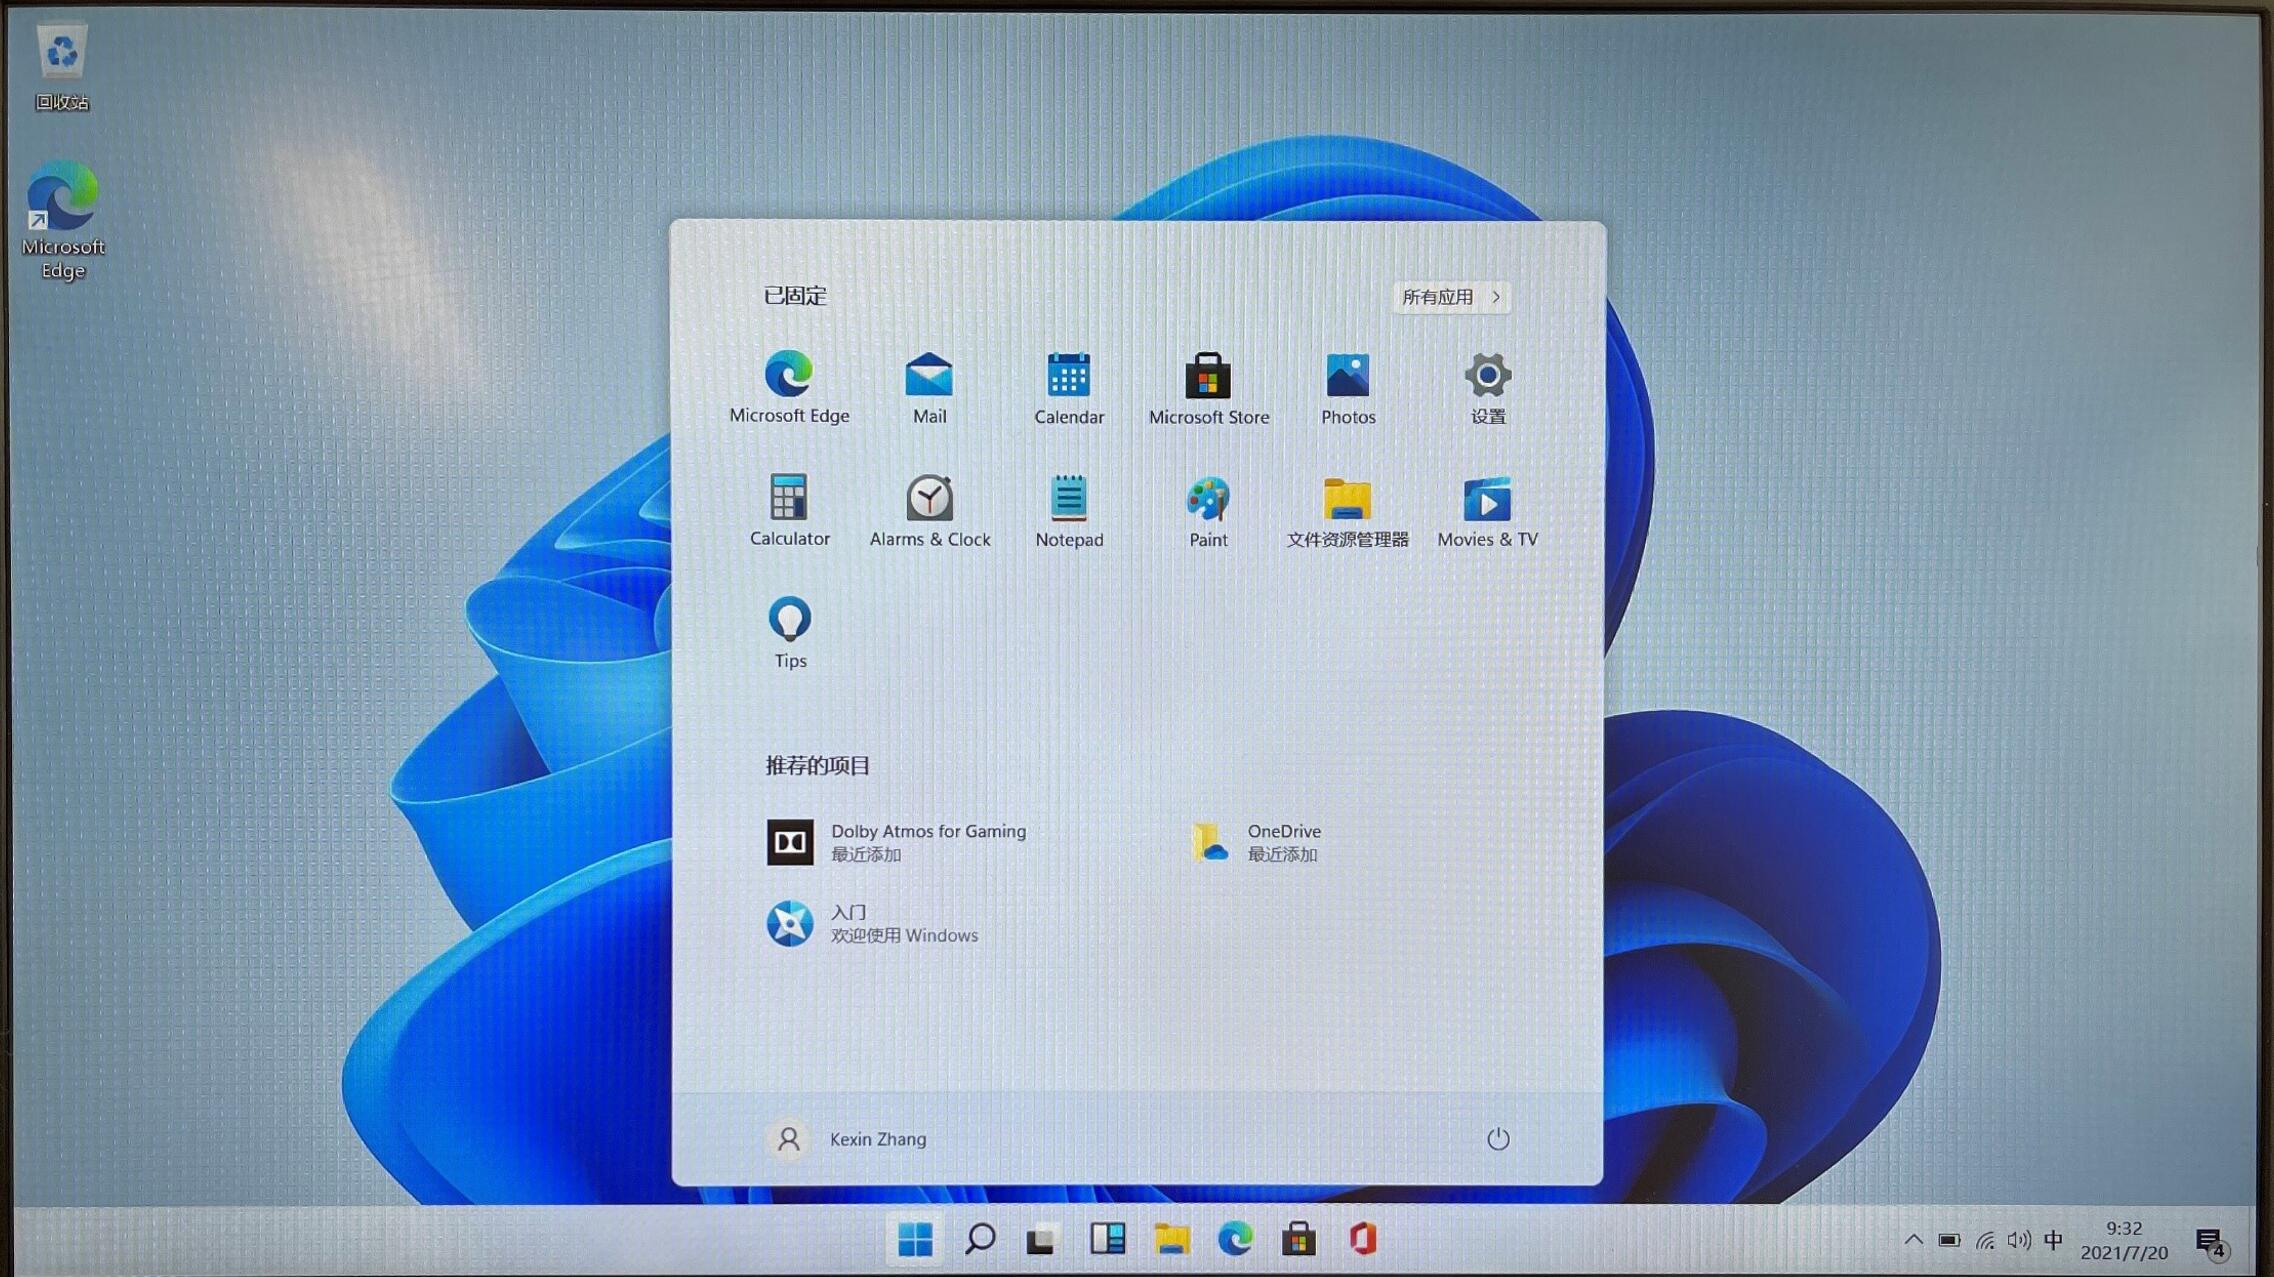Viewport: 2274px width, 1277px height.
Task: Open Calendar app
Action: pyautogui.click(x=1070, y=386)
